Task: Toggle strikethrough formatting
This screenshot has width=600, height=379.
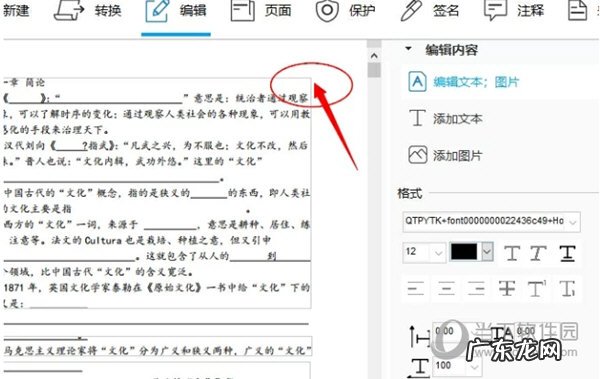Action: click(507, 288)
